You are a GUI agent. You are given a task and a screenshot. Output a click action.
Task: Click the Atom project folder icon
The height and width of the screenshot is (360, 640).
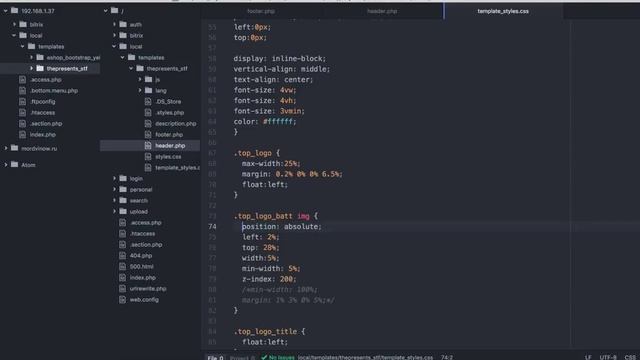(15, 164)
